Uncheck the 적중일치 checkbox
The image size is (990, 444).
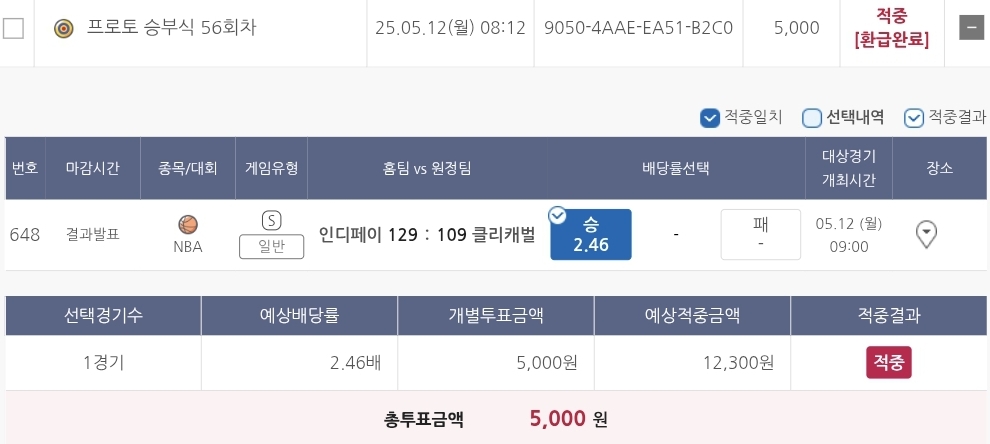click(710, 118)
